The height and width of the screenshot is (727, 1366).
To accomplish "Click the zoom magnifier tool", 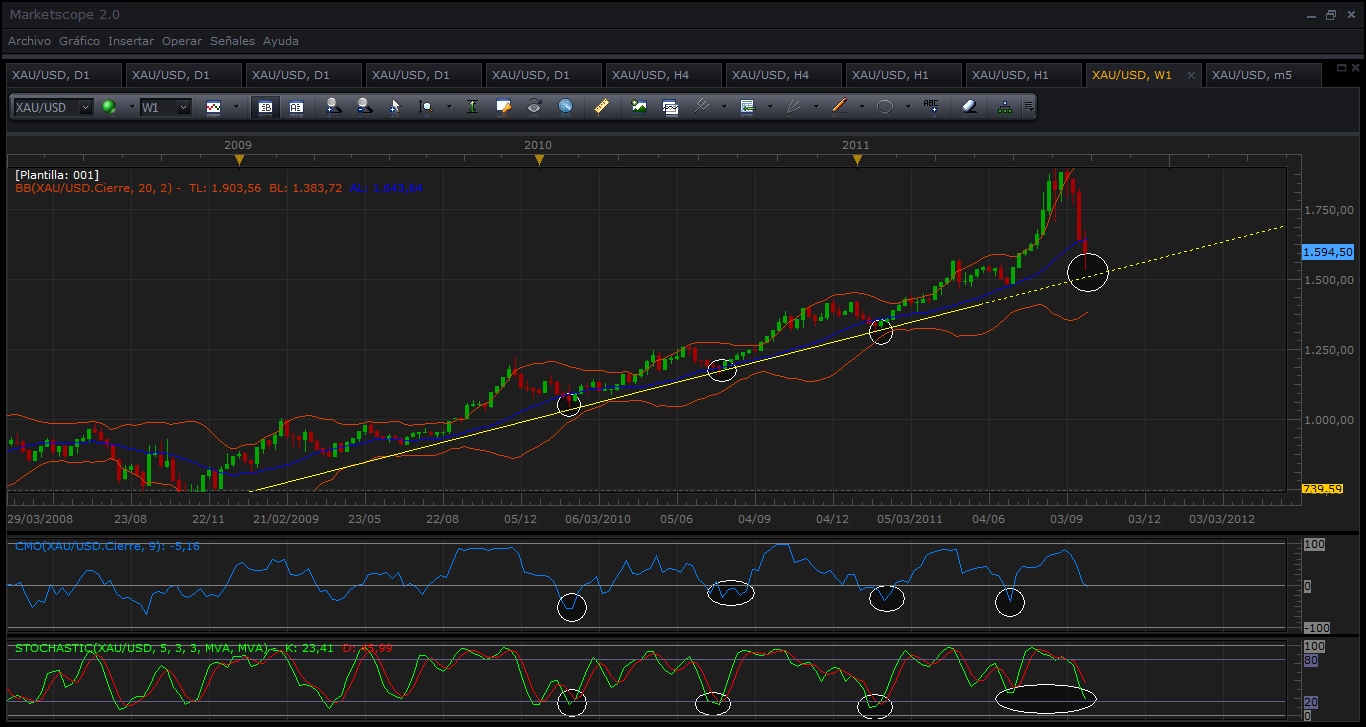I will click(427, 106).
